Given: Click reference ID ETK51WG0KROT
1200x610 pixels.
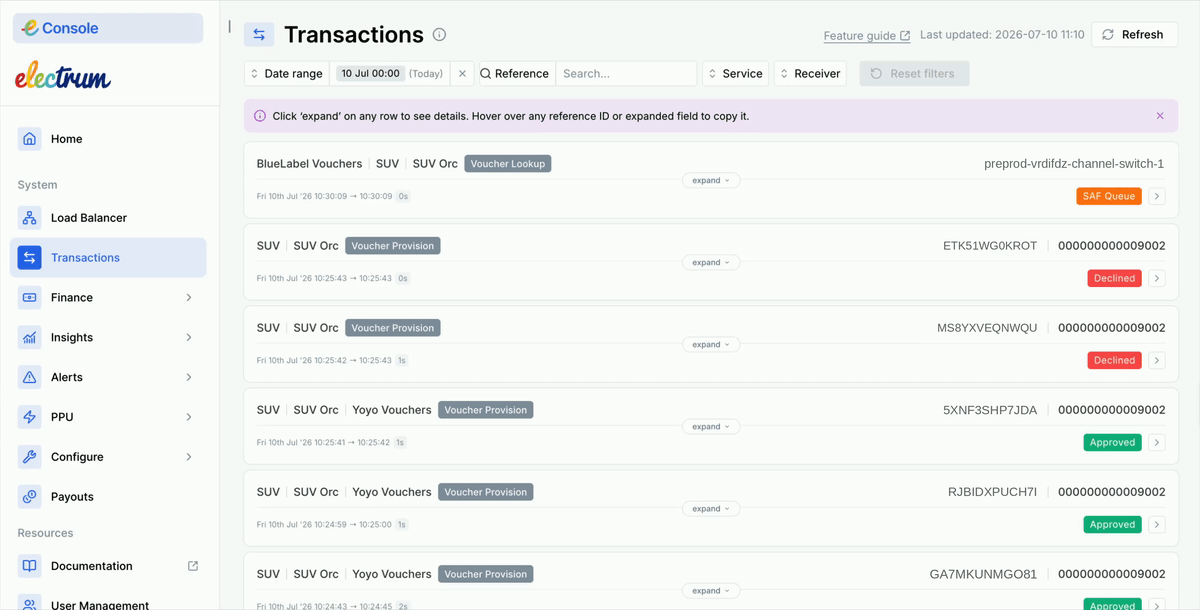Looking at the screenshot, I should (990, 246).
